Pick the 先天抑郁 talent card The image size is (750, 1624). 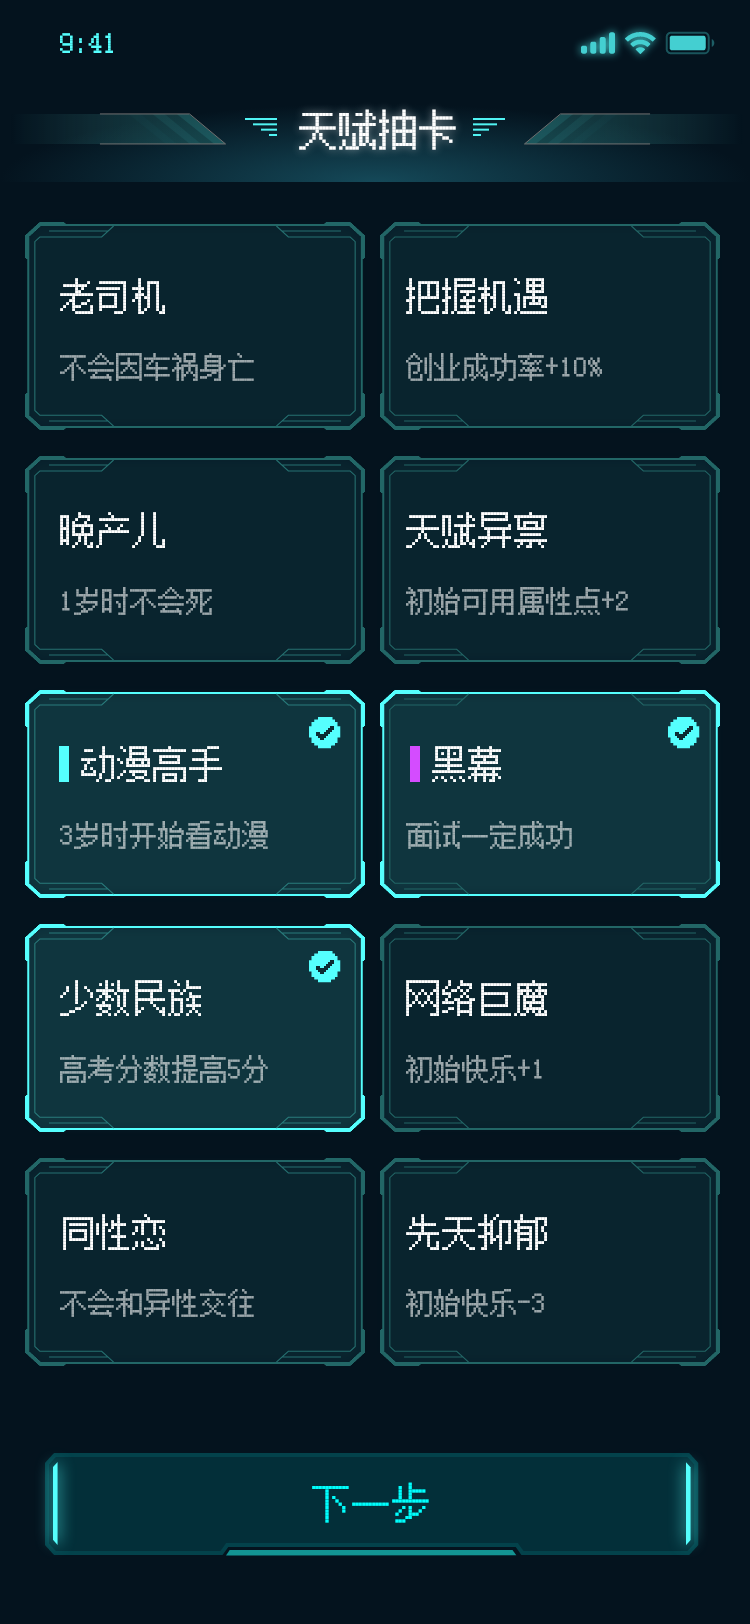[x=550, y=1262]
